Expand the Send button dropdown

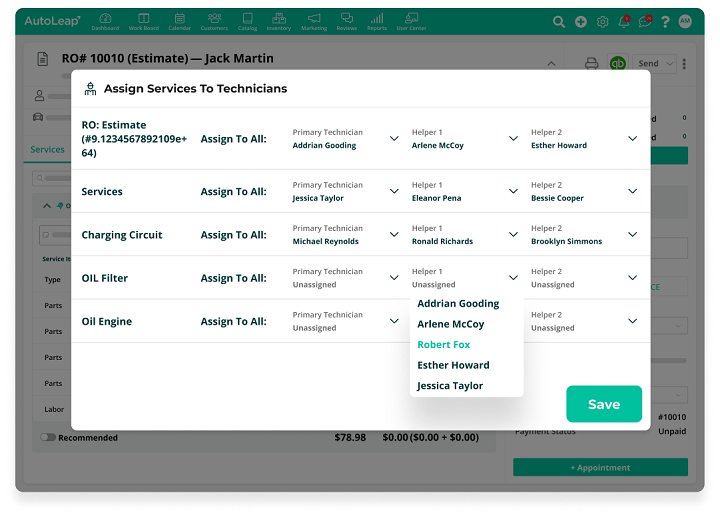[x=669, y=63]
